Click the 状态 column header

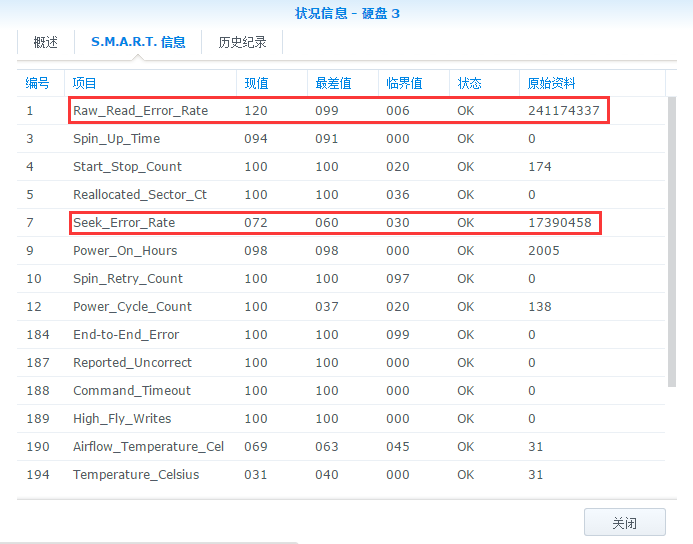tap(484, 83)
